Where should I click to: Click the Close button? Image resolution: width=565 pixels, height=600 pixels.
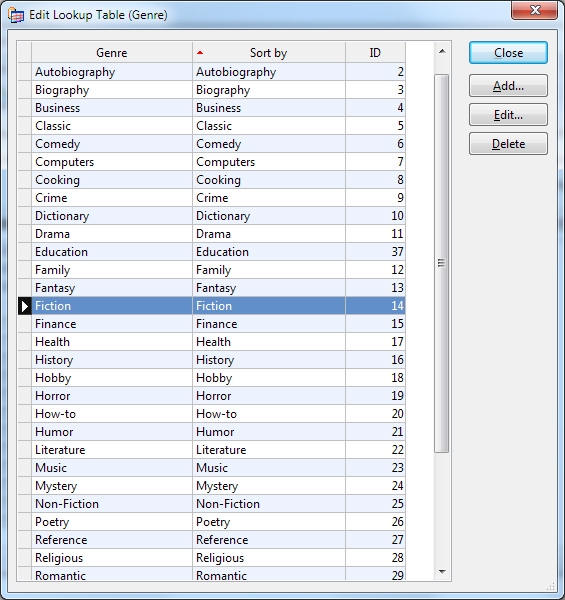[508, 53]
